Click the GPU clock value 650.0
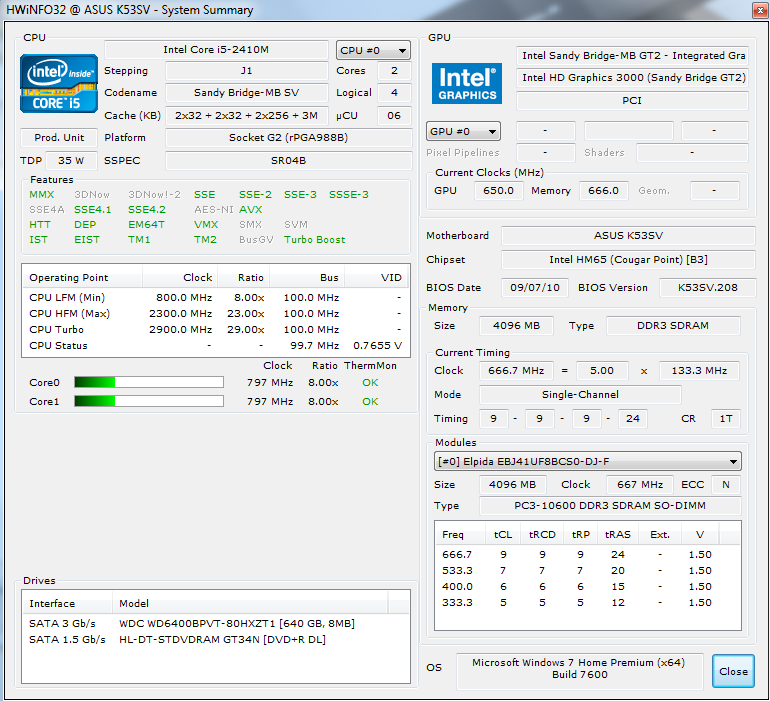The image size is (770, 701). click(498, 191)
